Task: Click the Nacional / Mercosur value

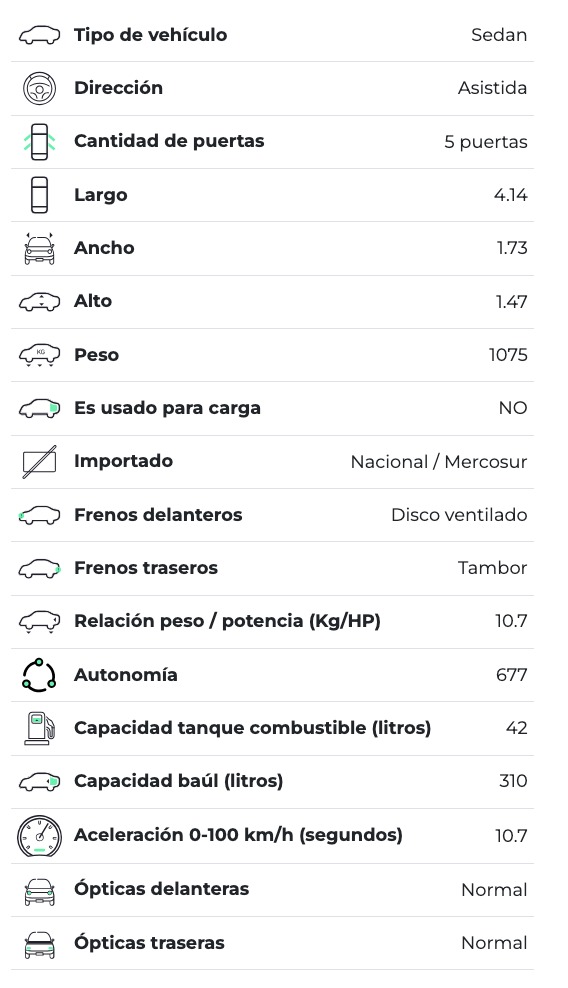Action: click(x=439, y=462)
